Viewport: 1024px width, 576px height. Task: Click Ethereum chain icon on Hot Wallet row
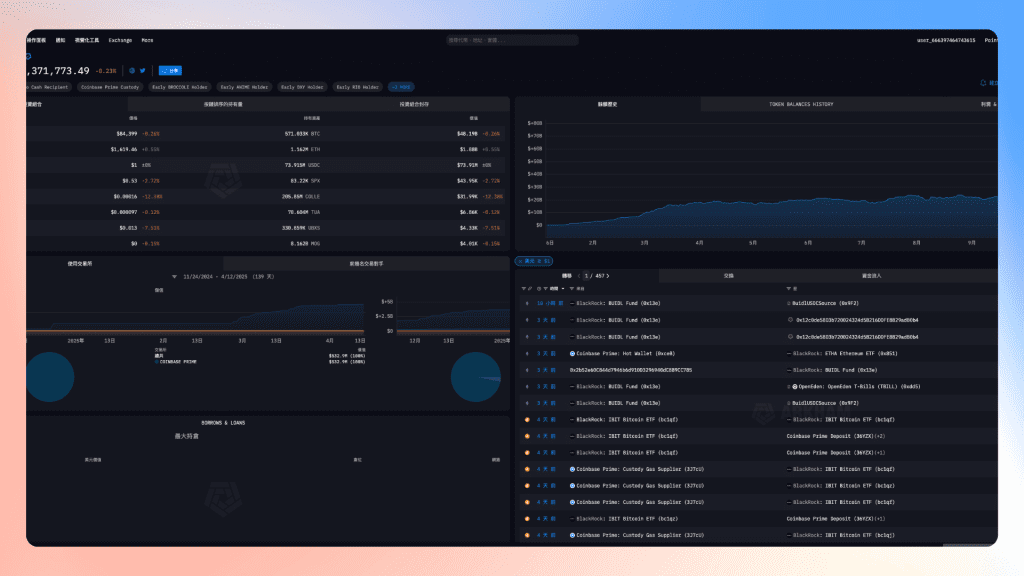(x=527, y=354)
